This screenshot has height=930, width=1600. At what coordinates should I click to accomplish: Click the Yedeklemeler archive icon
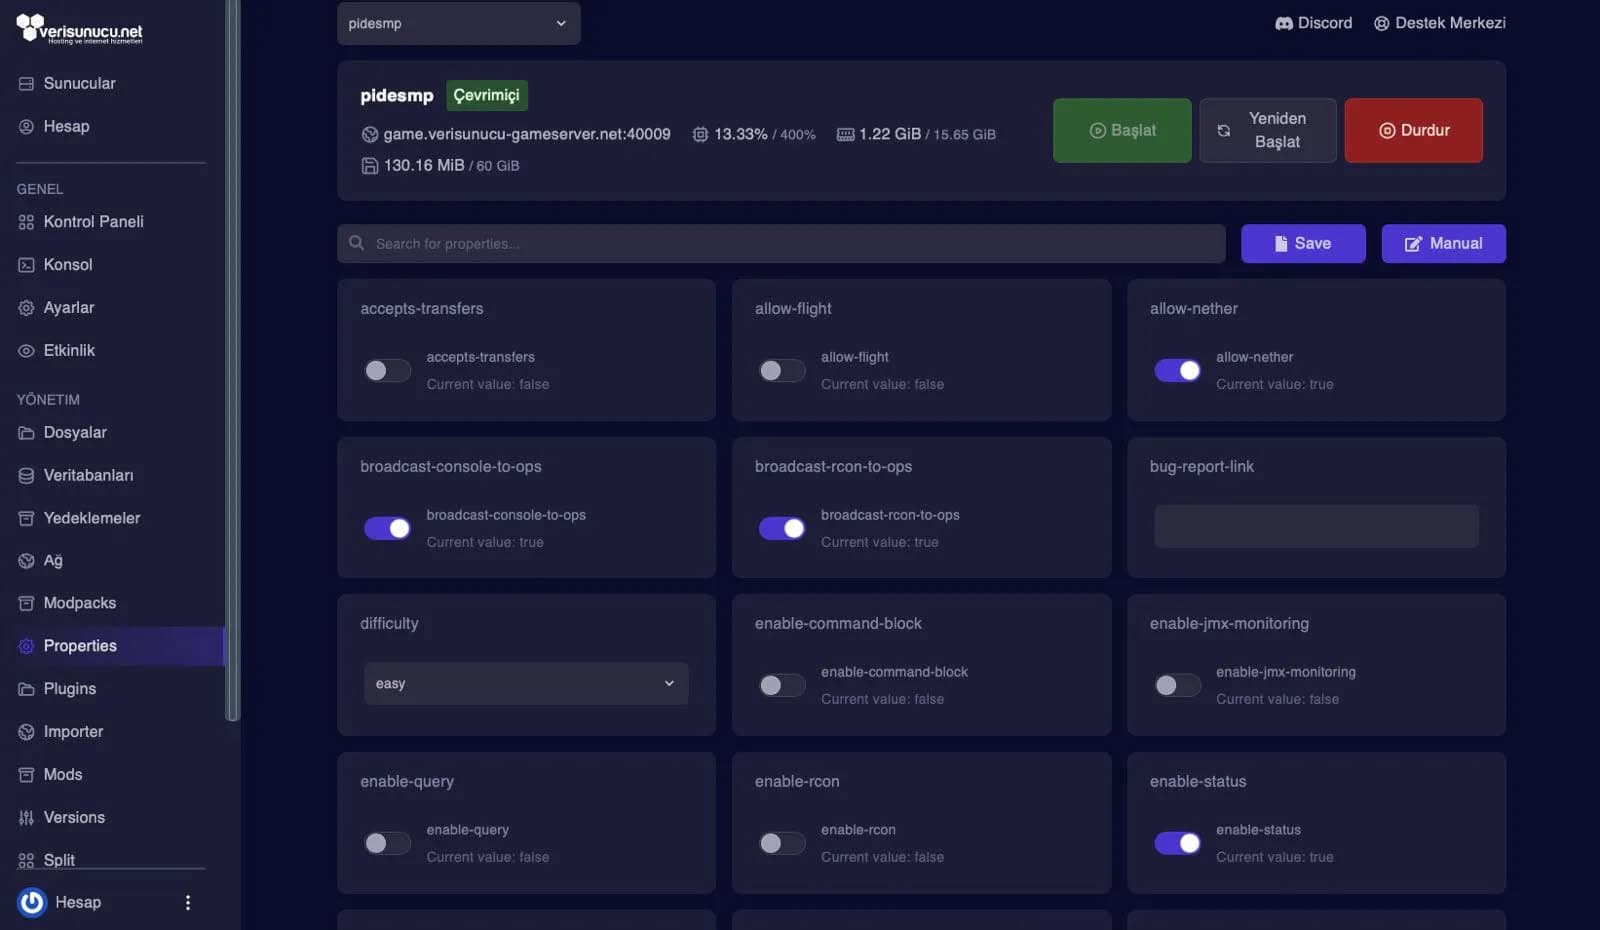tap(26, 519)
